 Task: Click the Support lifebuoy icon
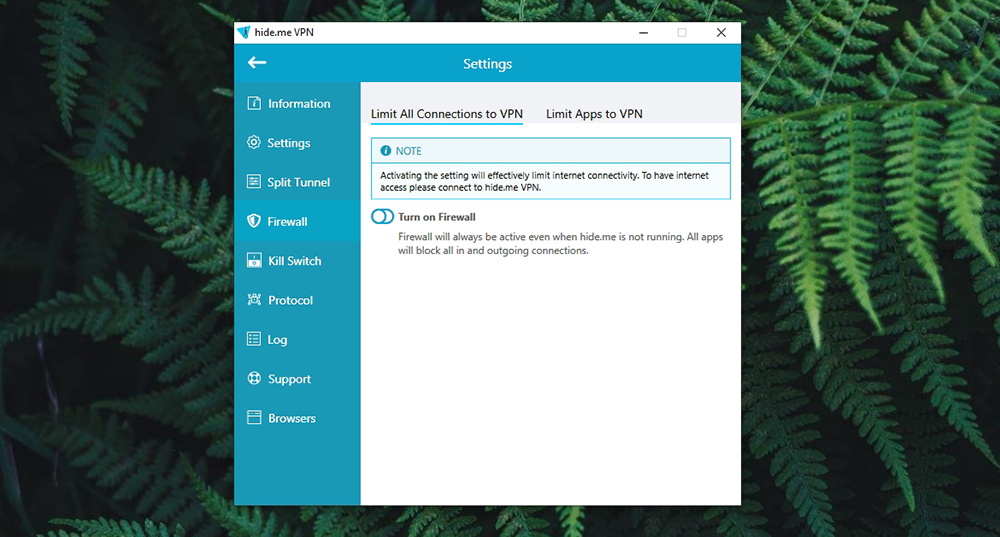point(254,378)
